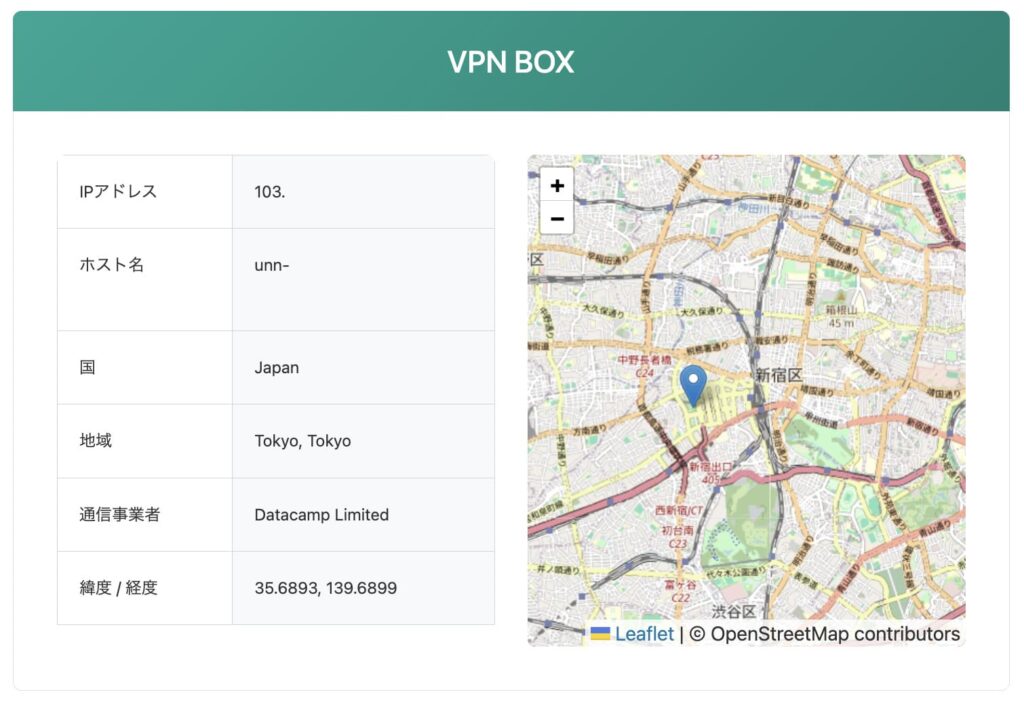Click the 緯度 / 経度 row label
Viewport: 1024px width, 703px height.
[119, 588]
